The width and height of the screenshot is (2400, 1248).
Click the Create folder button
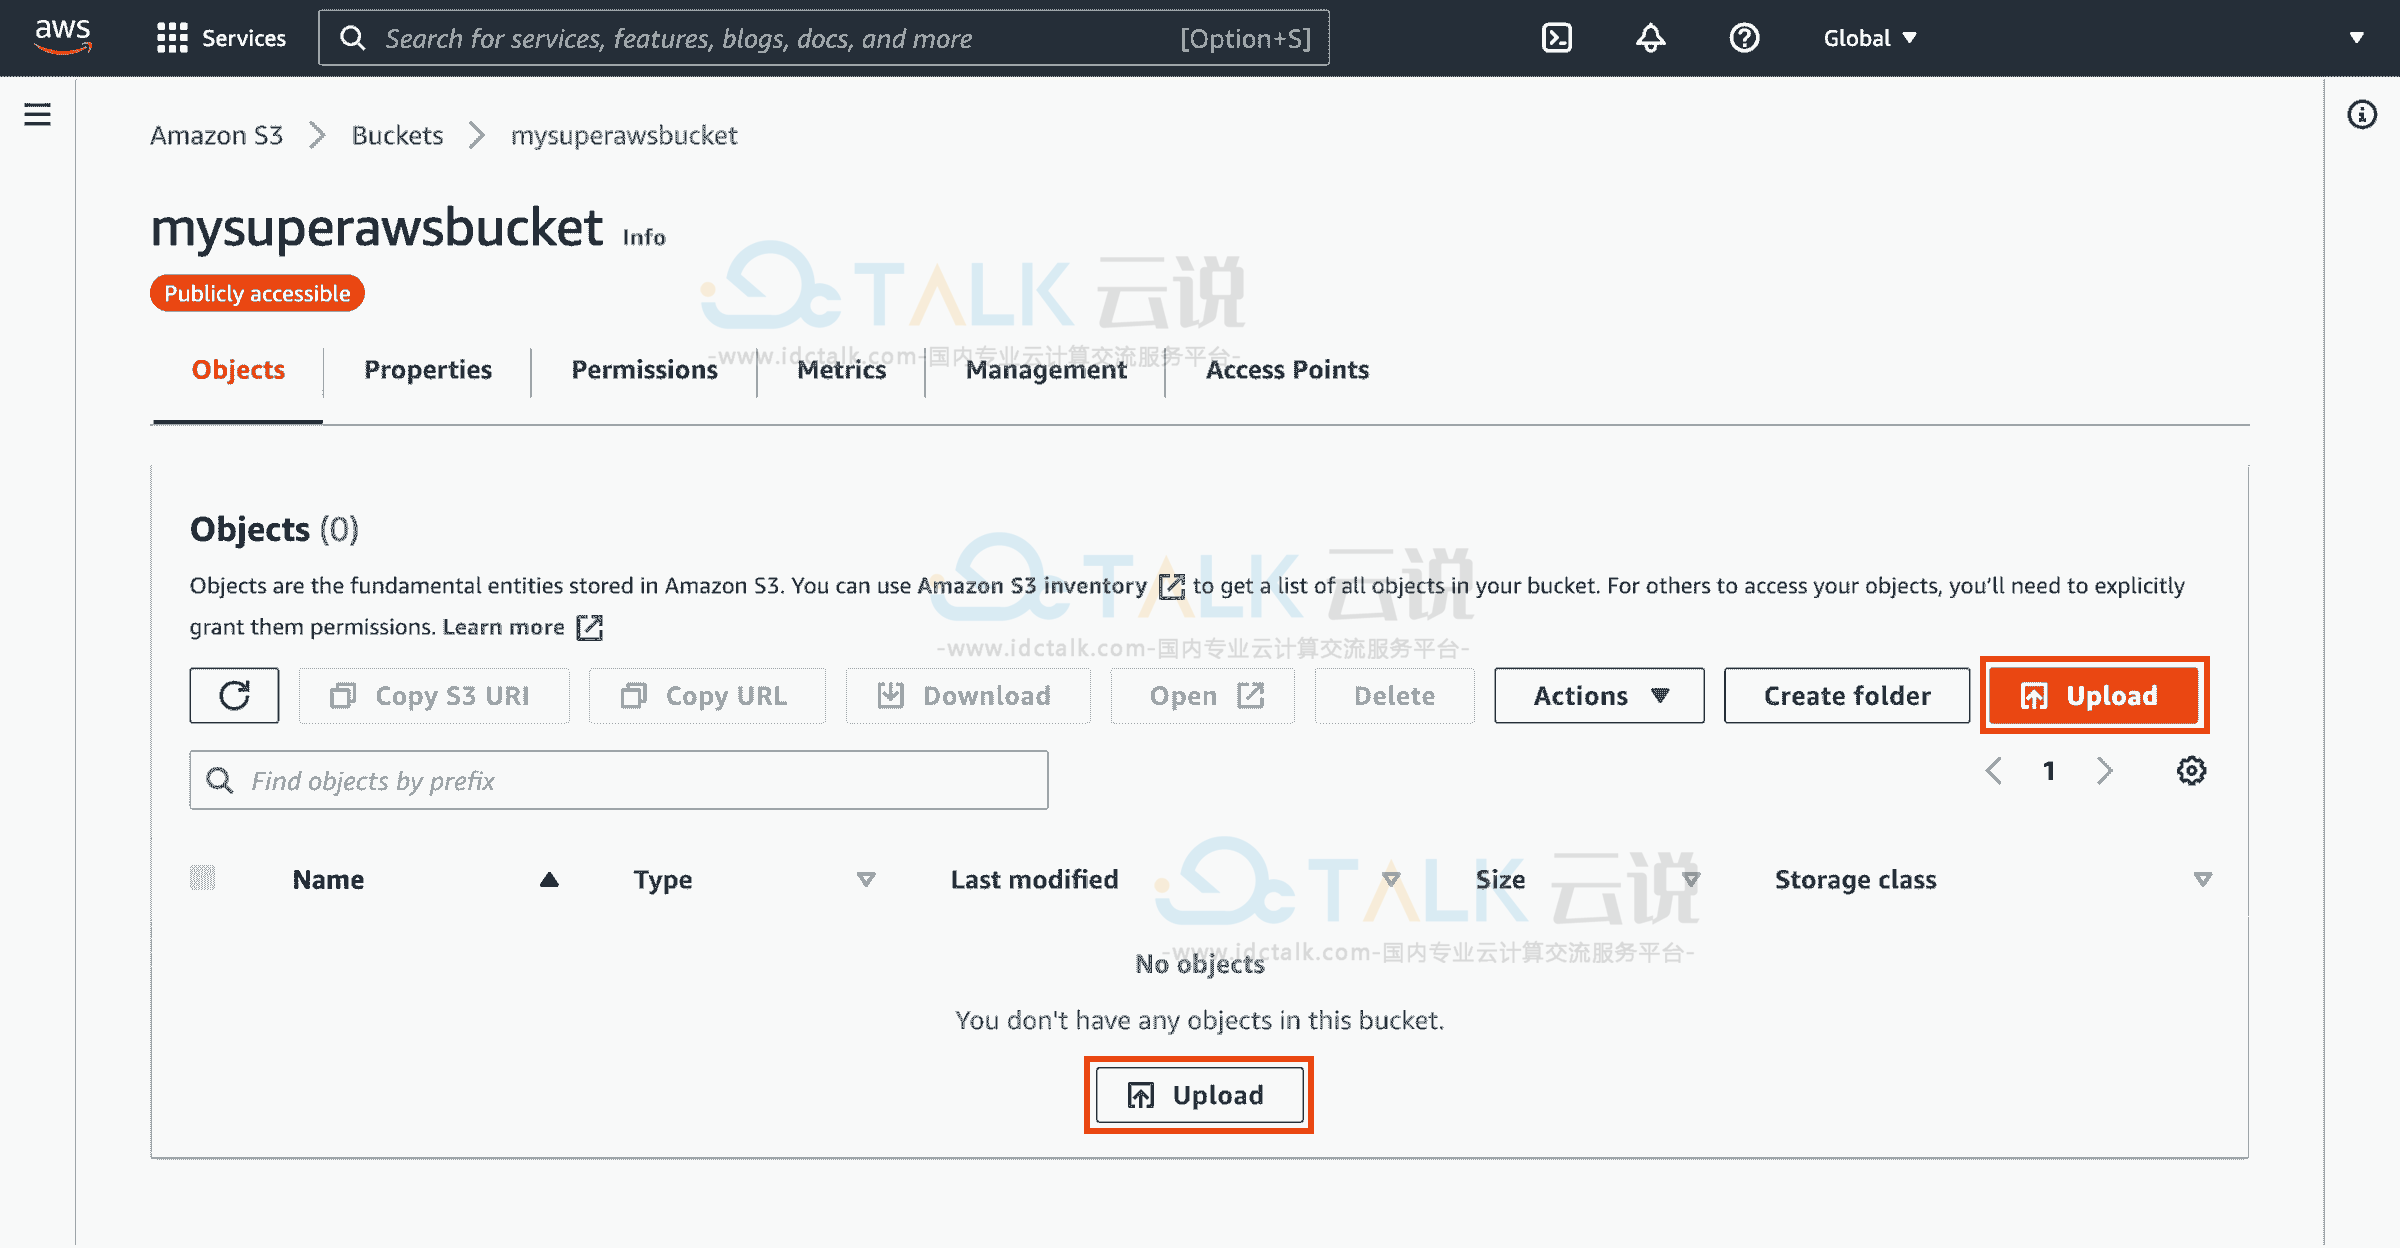coord(1847,695)
